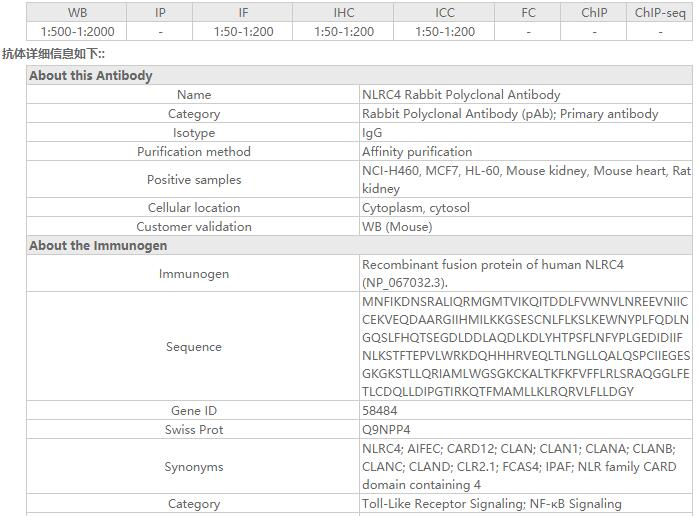The width and height of the screenshot is (699, 516).
Task: Click the Positive samples row label
Action: pyautogui.click(x=194, y=180)
